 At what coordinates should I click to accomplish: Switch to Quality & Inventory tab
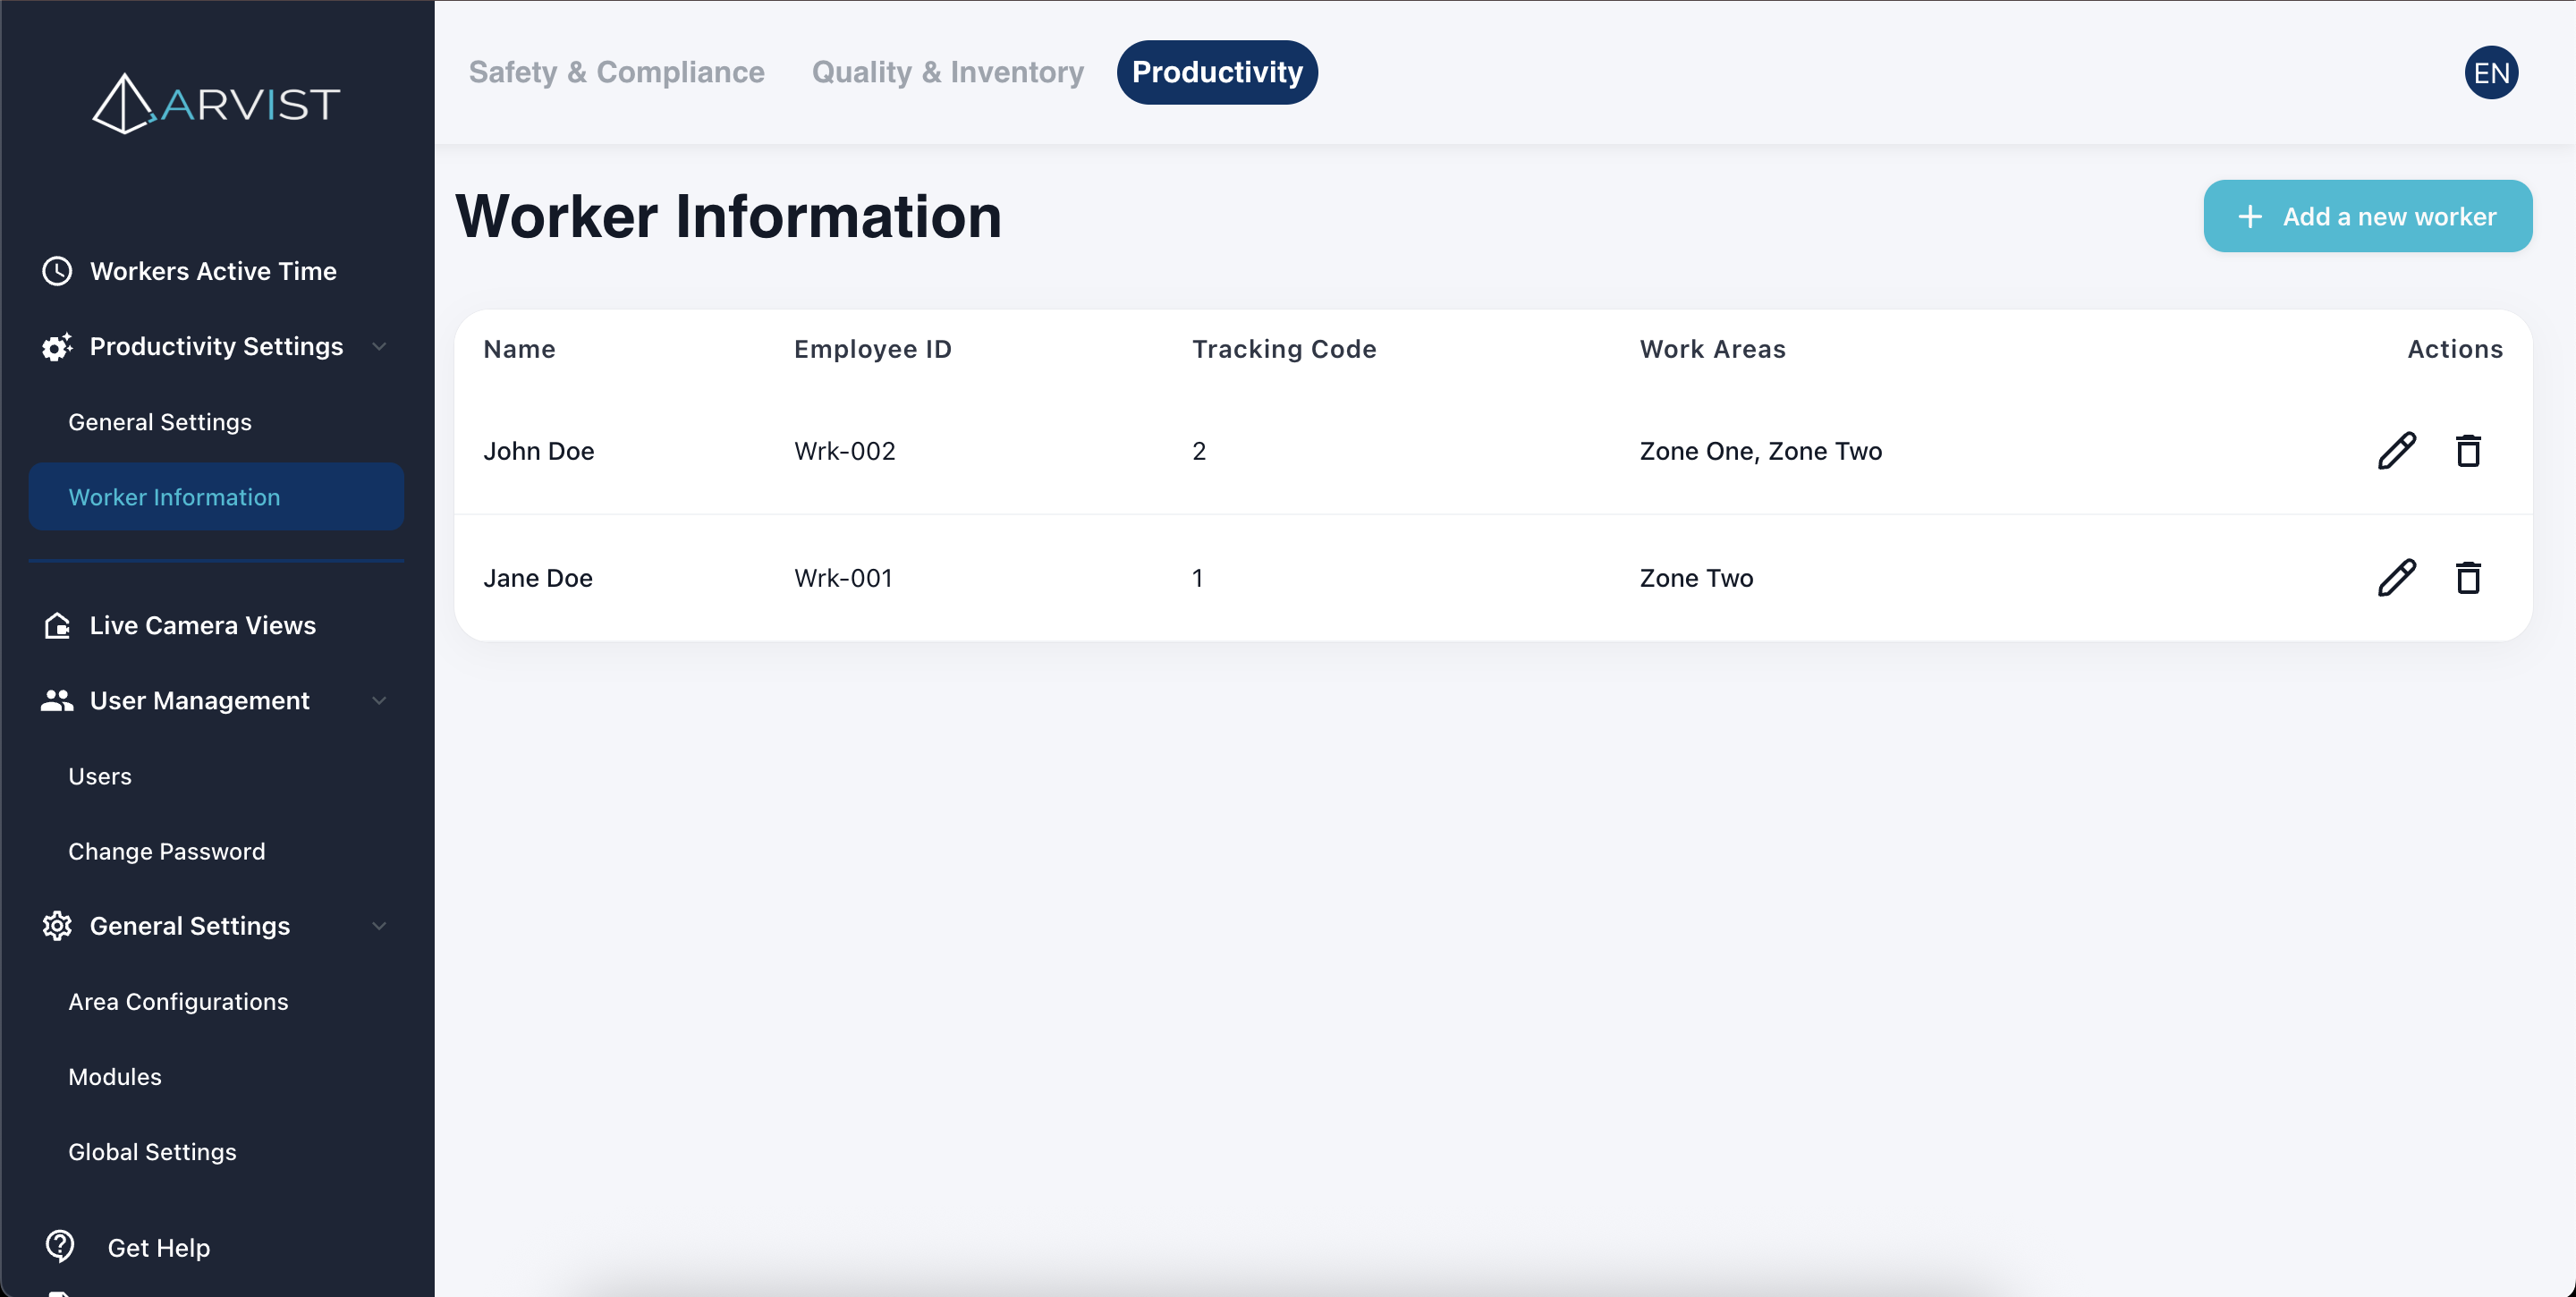(947, 72)
